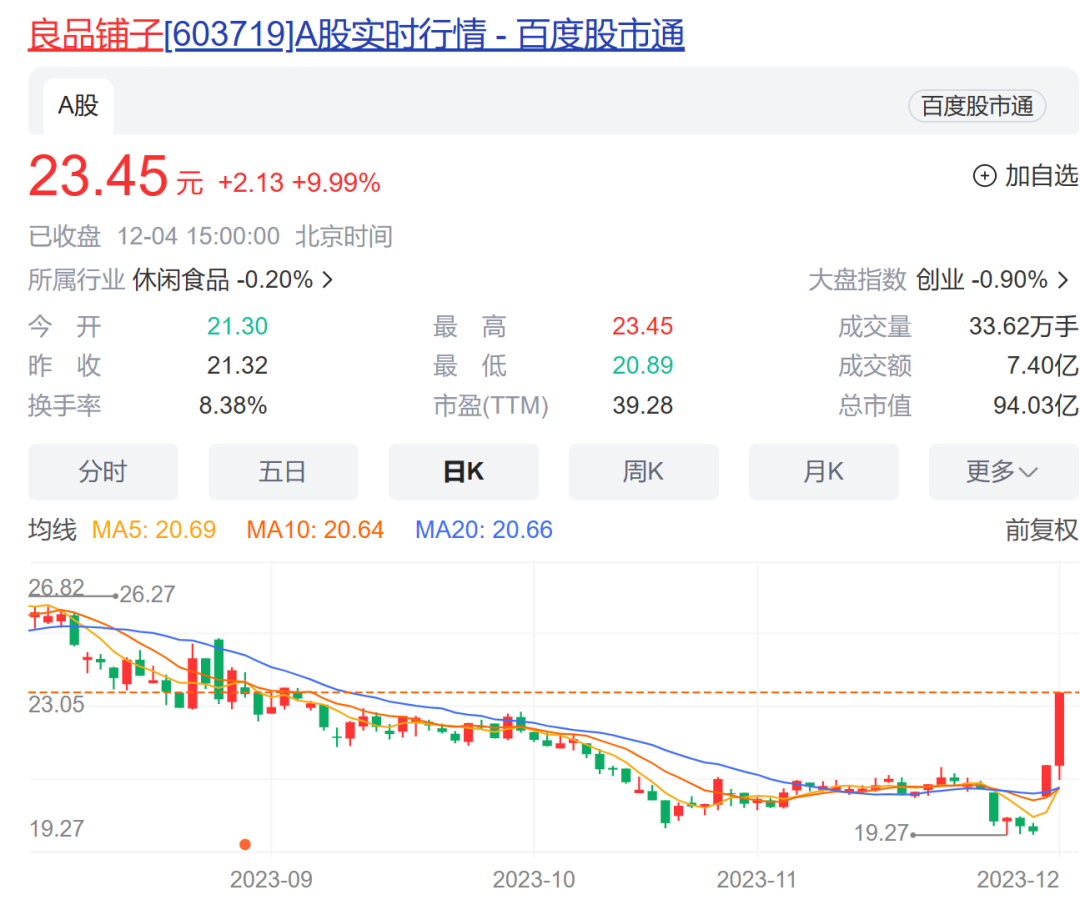Select the A股 tab
The width and height of the screenshot is (1080, 900).
[x=79, y=106]
